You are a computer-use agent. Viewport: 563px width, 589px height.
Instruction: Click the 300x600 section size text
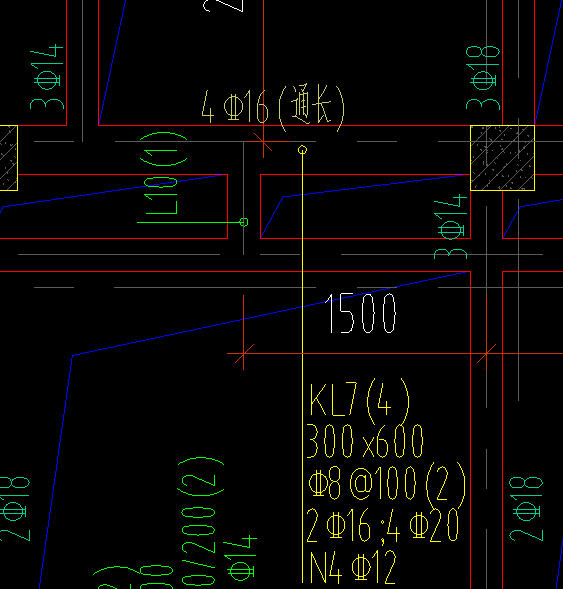coord(365,442)
